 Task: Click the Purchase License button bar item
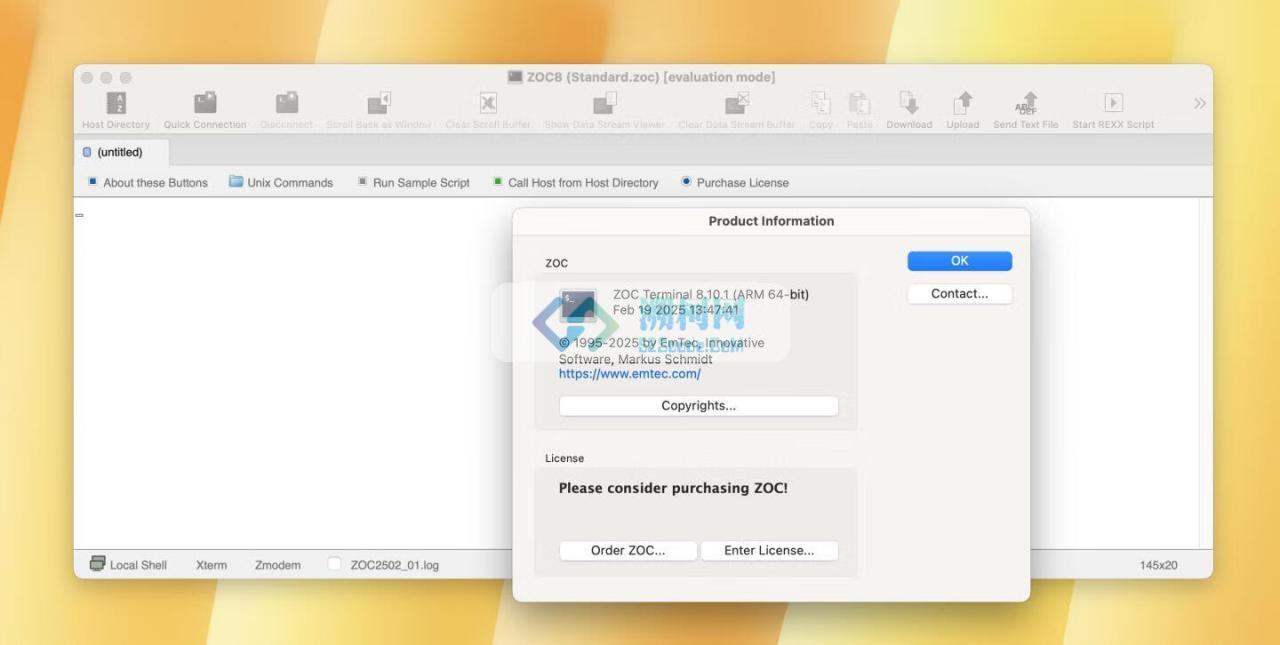click(735, 182)
